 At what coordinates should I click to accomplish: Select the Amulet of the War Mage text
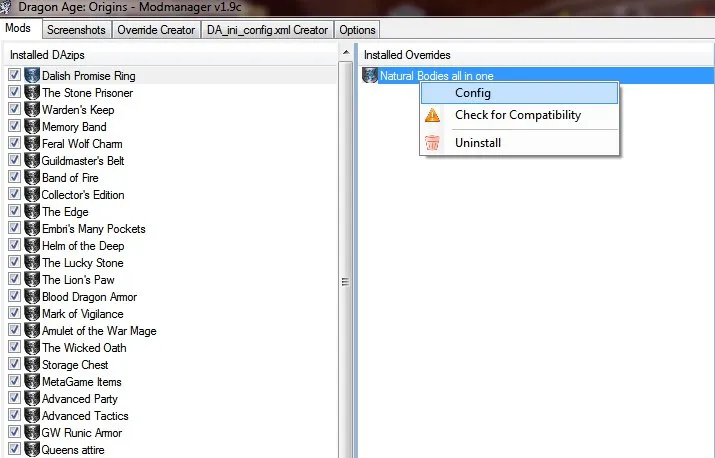tap(99, 331)
